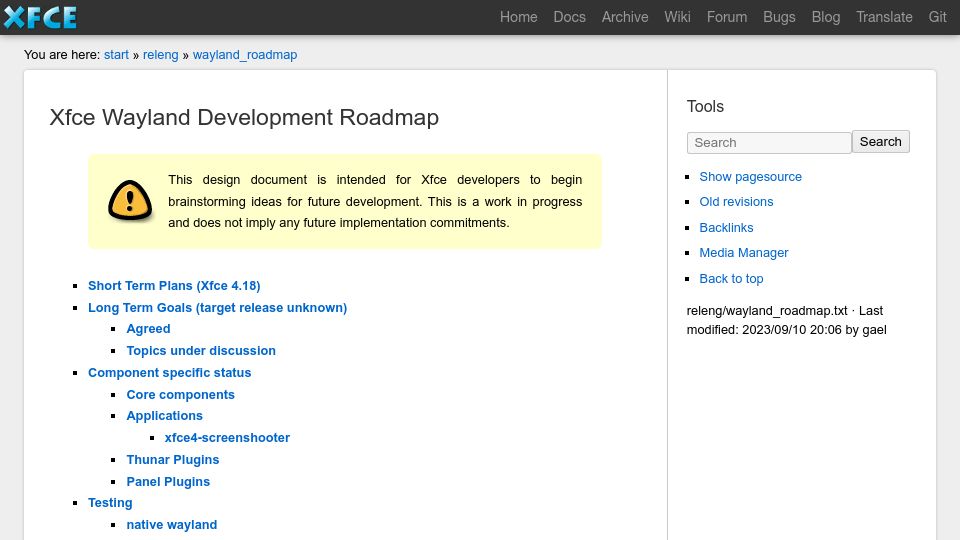Open the Home navigation item
The image size is (960, 540).
coord(519,17)
